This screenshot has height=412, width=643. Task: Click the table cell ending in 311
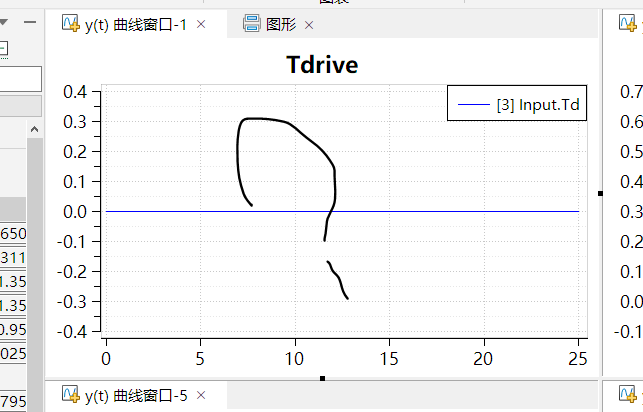pos(13,258)
